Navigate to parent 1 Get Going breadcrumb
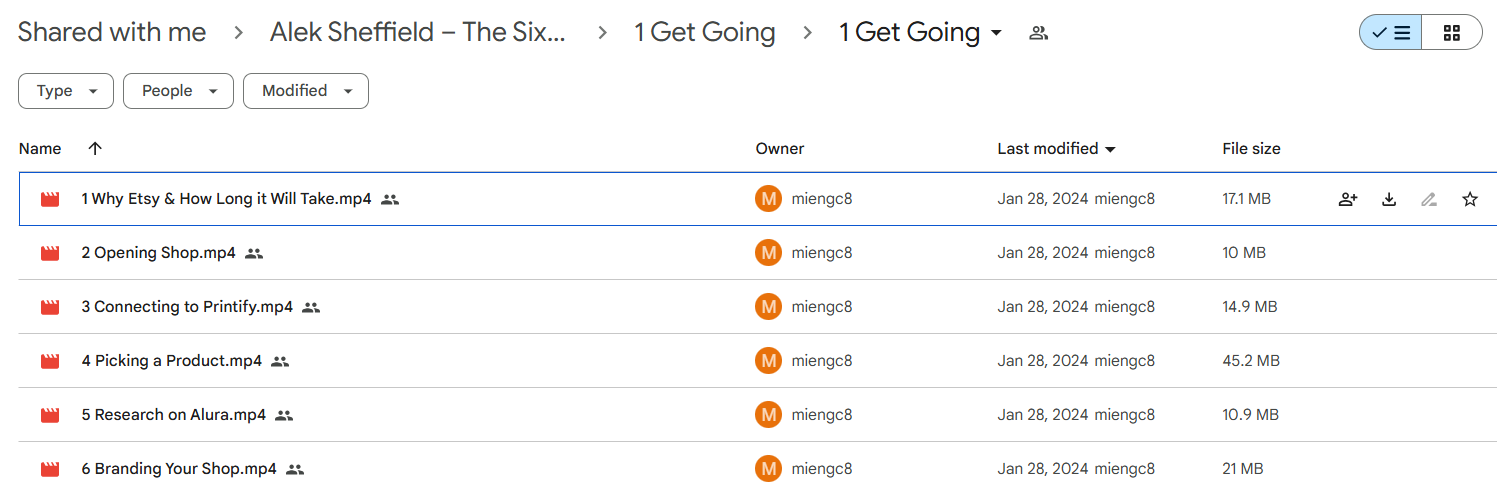This screenshot has height=490, width=1497. click(x=705, y=33)
